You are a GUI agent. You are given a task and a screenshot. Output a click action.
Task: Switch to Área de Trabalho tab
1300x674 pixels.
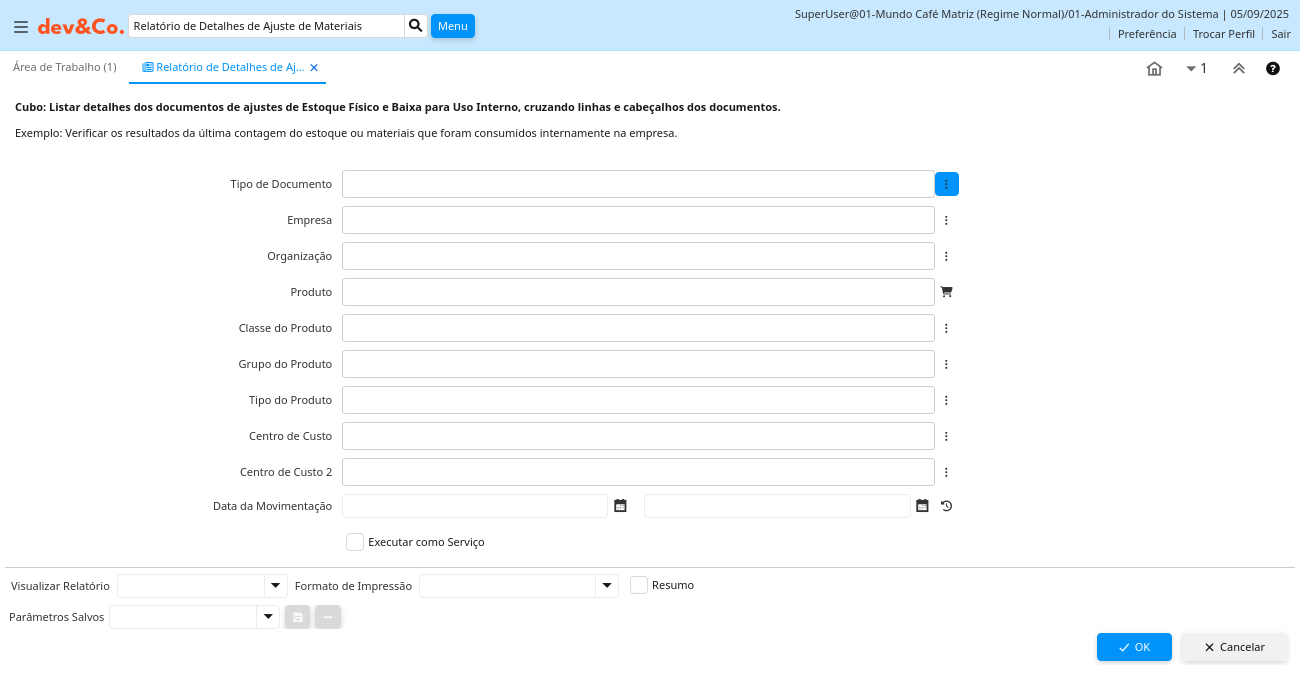[64, 67]
